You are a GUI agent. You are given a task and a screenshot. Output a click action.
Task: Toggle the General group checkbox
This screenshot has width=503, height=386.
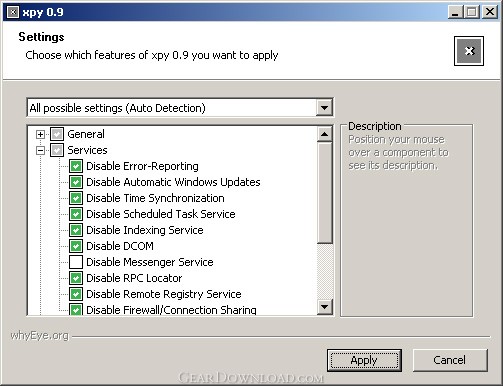point(57,134)
